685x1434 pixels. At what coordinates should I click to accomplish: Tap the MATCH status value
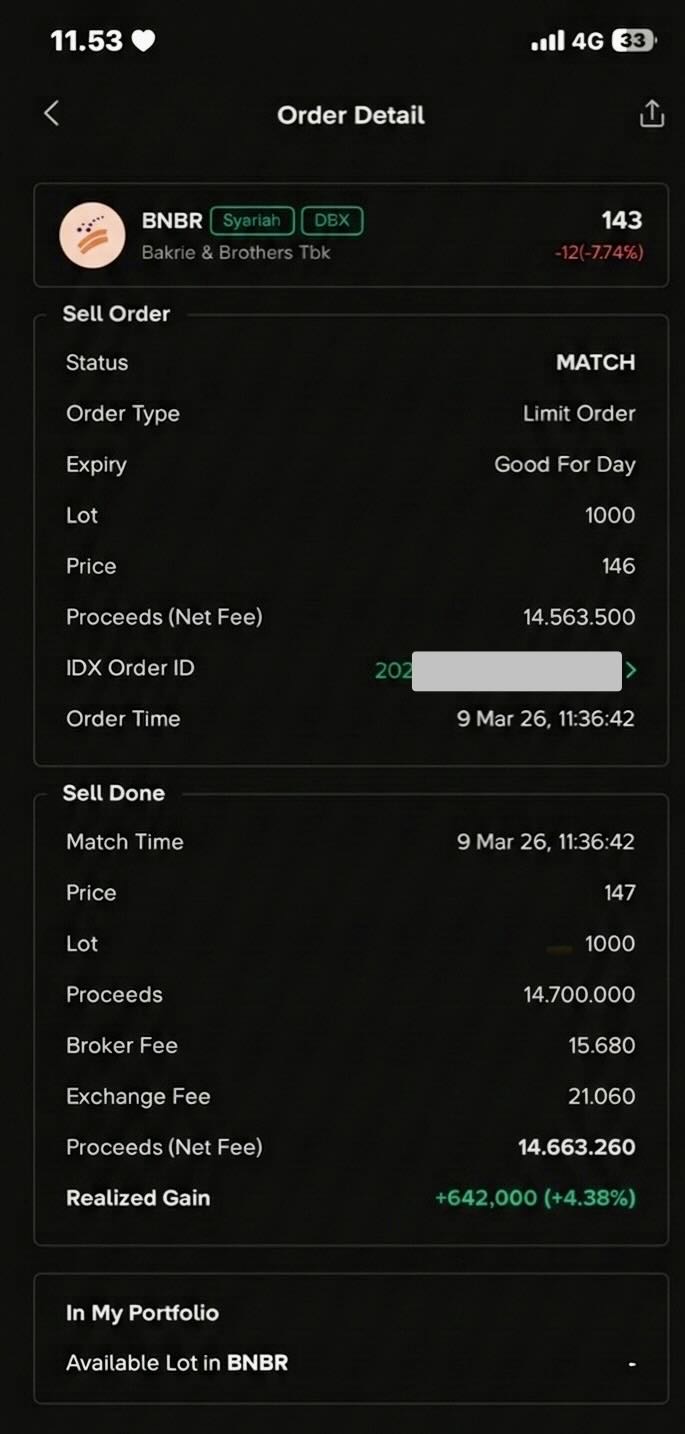pos(595,363)
